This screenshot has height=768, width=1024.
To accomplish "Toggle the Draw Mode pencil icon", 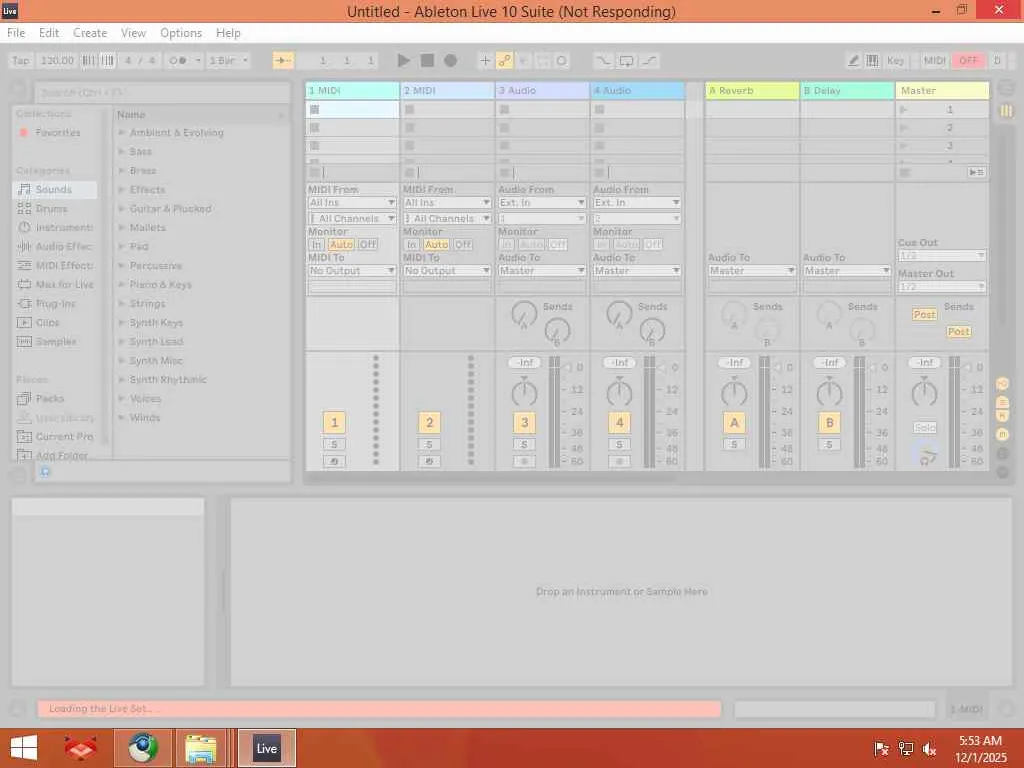I will (854, 61).
